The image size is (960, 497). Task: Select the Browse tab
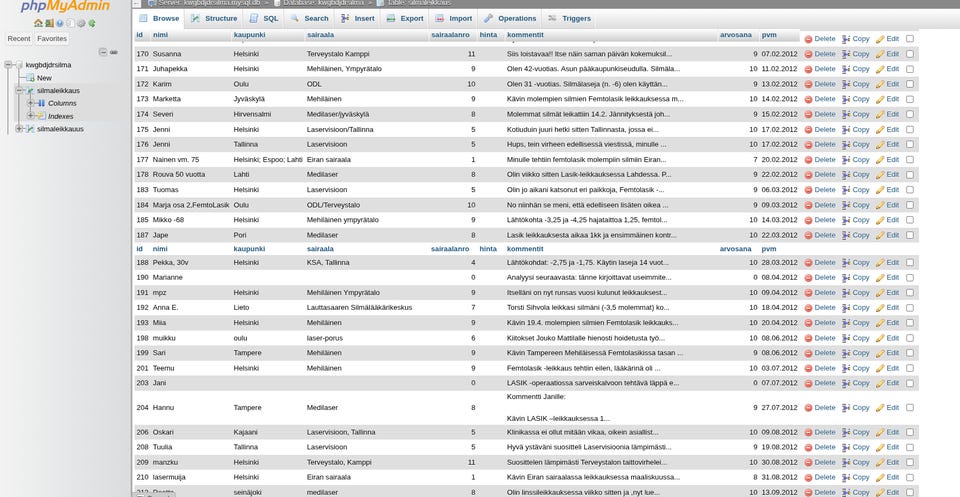[159, 18]
